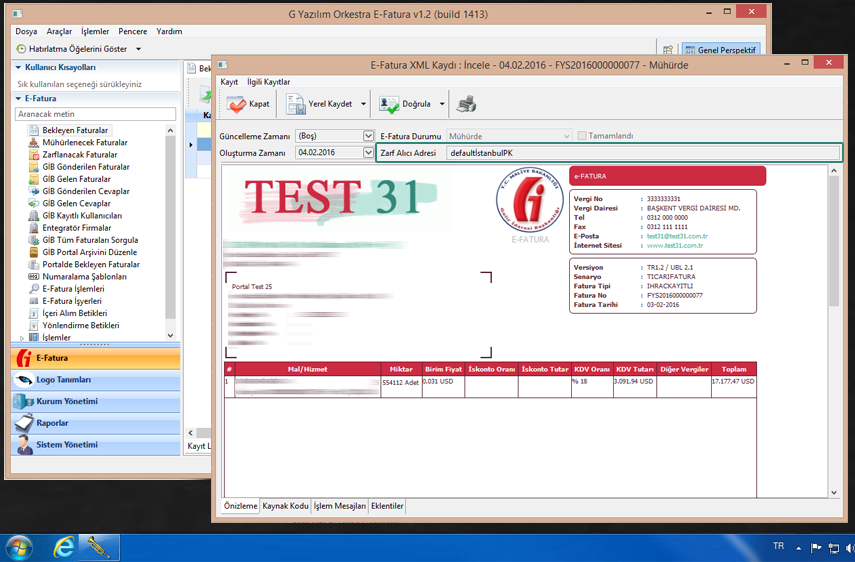The height and width of the screenshot is (562, 855).
Task: Open Oluşturma Zamanı date dropdown
Action: click(x=369, y=153)
